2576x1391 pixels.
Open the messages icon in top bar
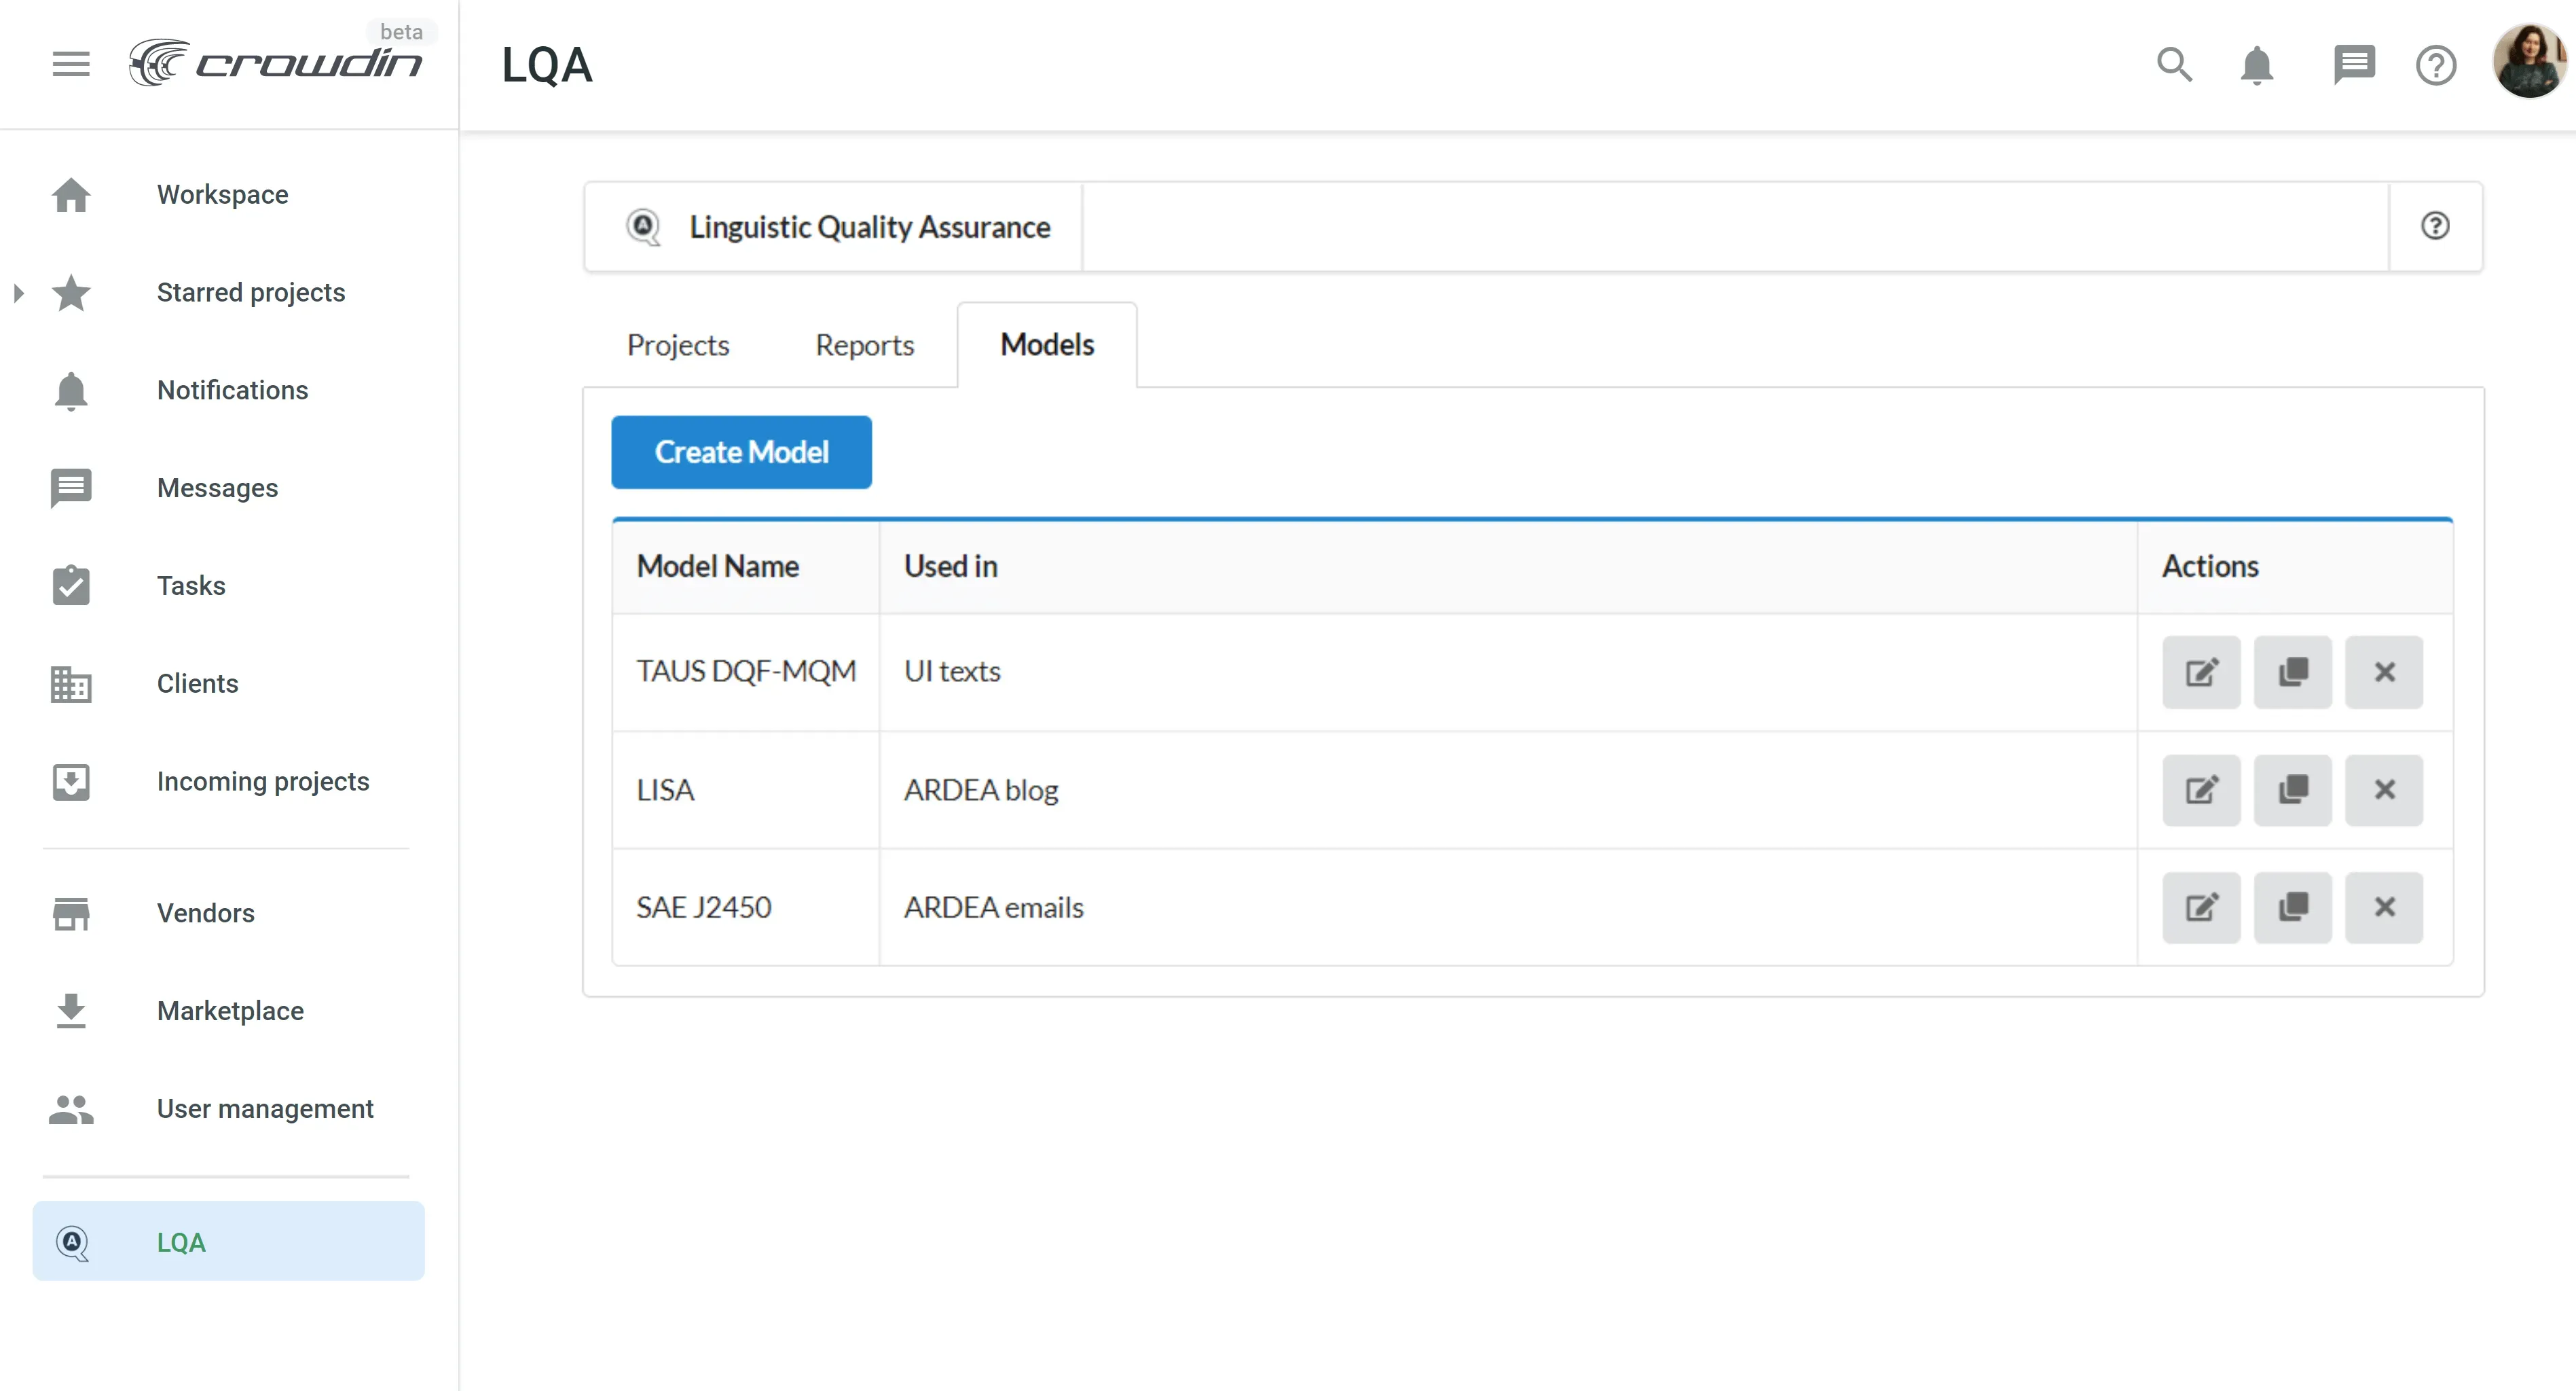point(2353,65)
